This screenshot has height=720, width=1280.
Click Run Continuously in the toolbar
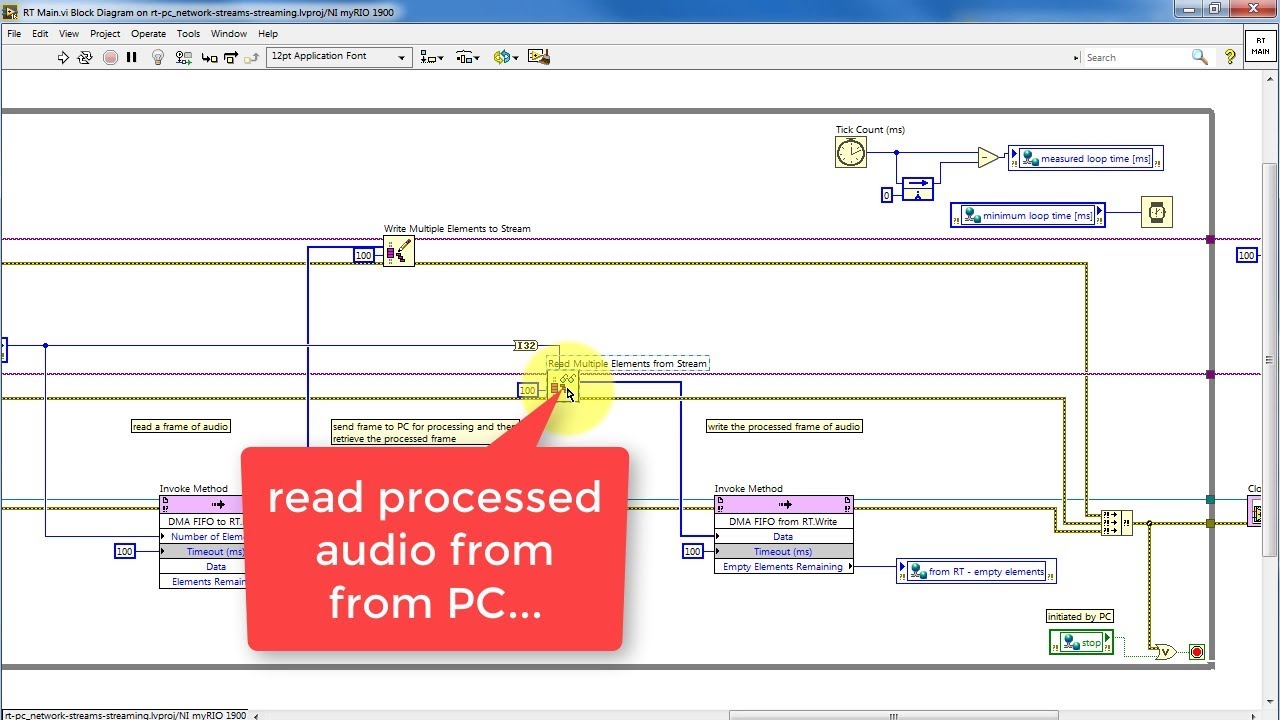coord(85,58)
